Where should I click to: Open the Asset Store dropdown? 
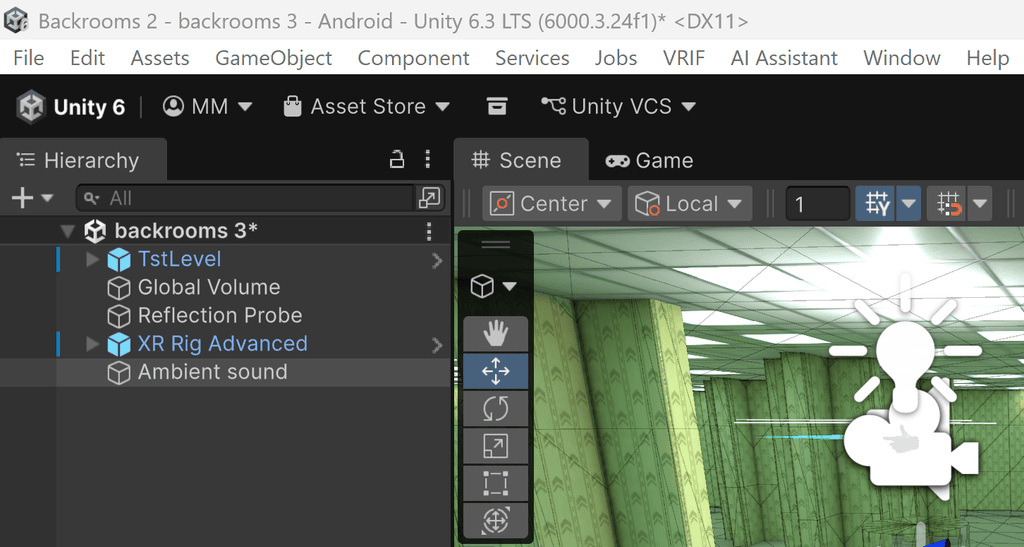[366, 106]
